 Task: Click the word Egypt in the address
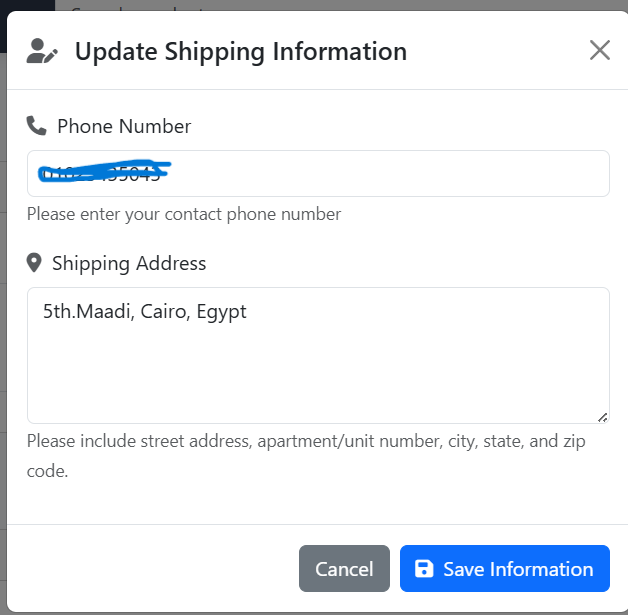point(221,312)
